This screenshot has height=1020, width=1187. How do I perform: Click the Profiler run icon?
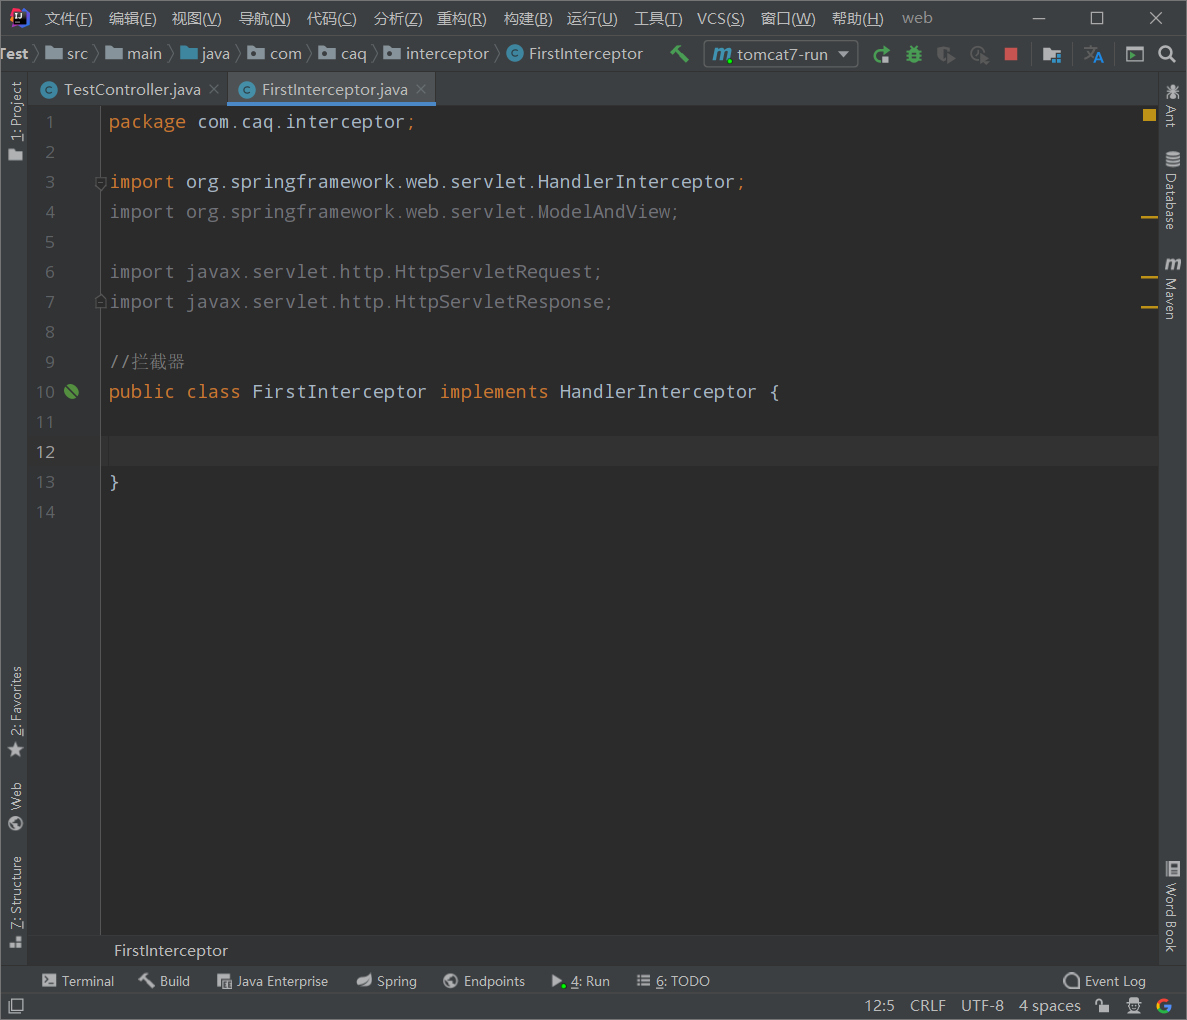(979, 55)
